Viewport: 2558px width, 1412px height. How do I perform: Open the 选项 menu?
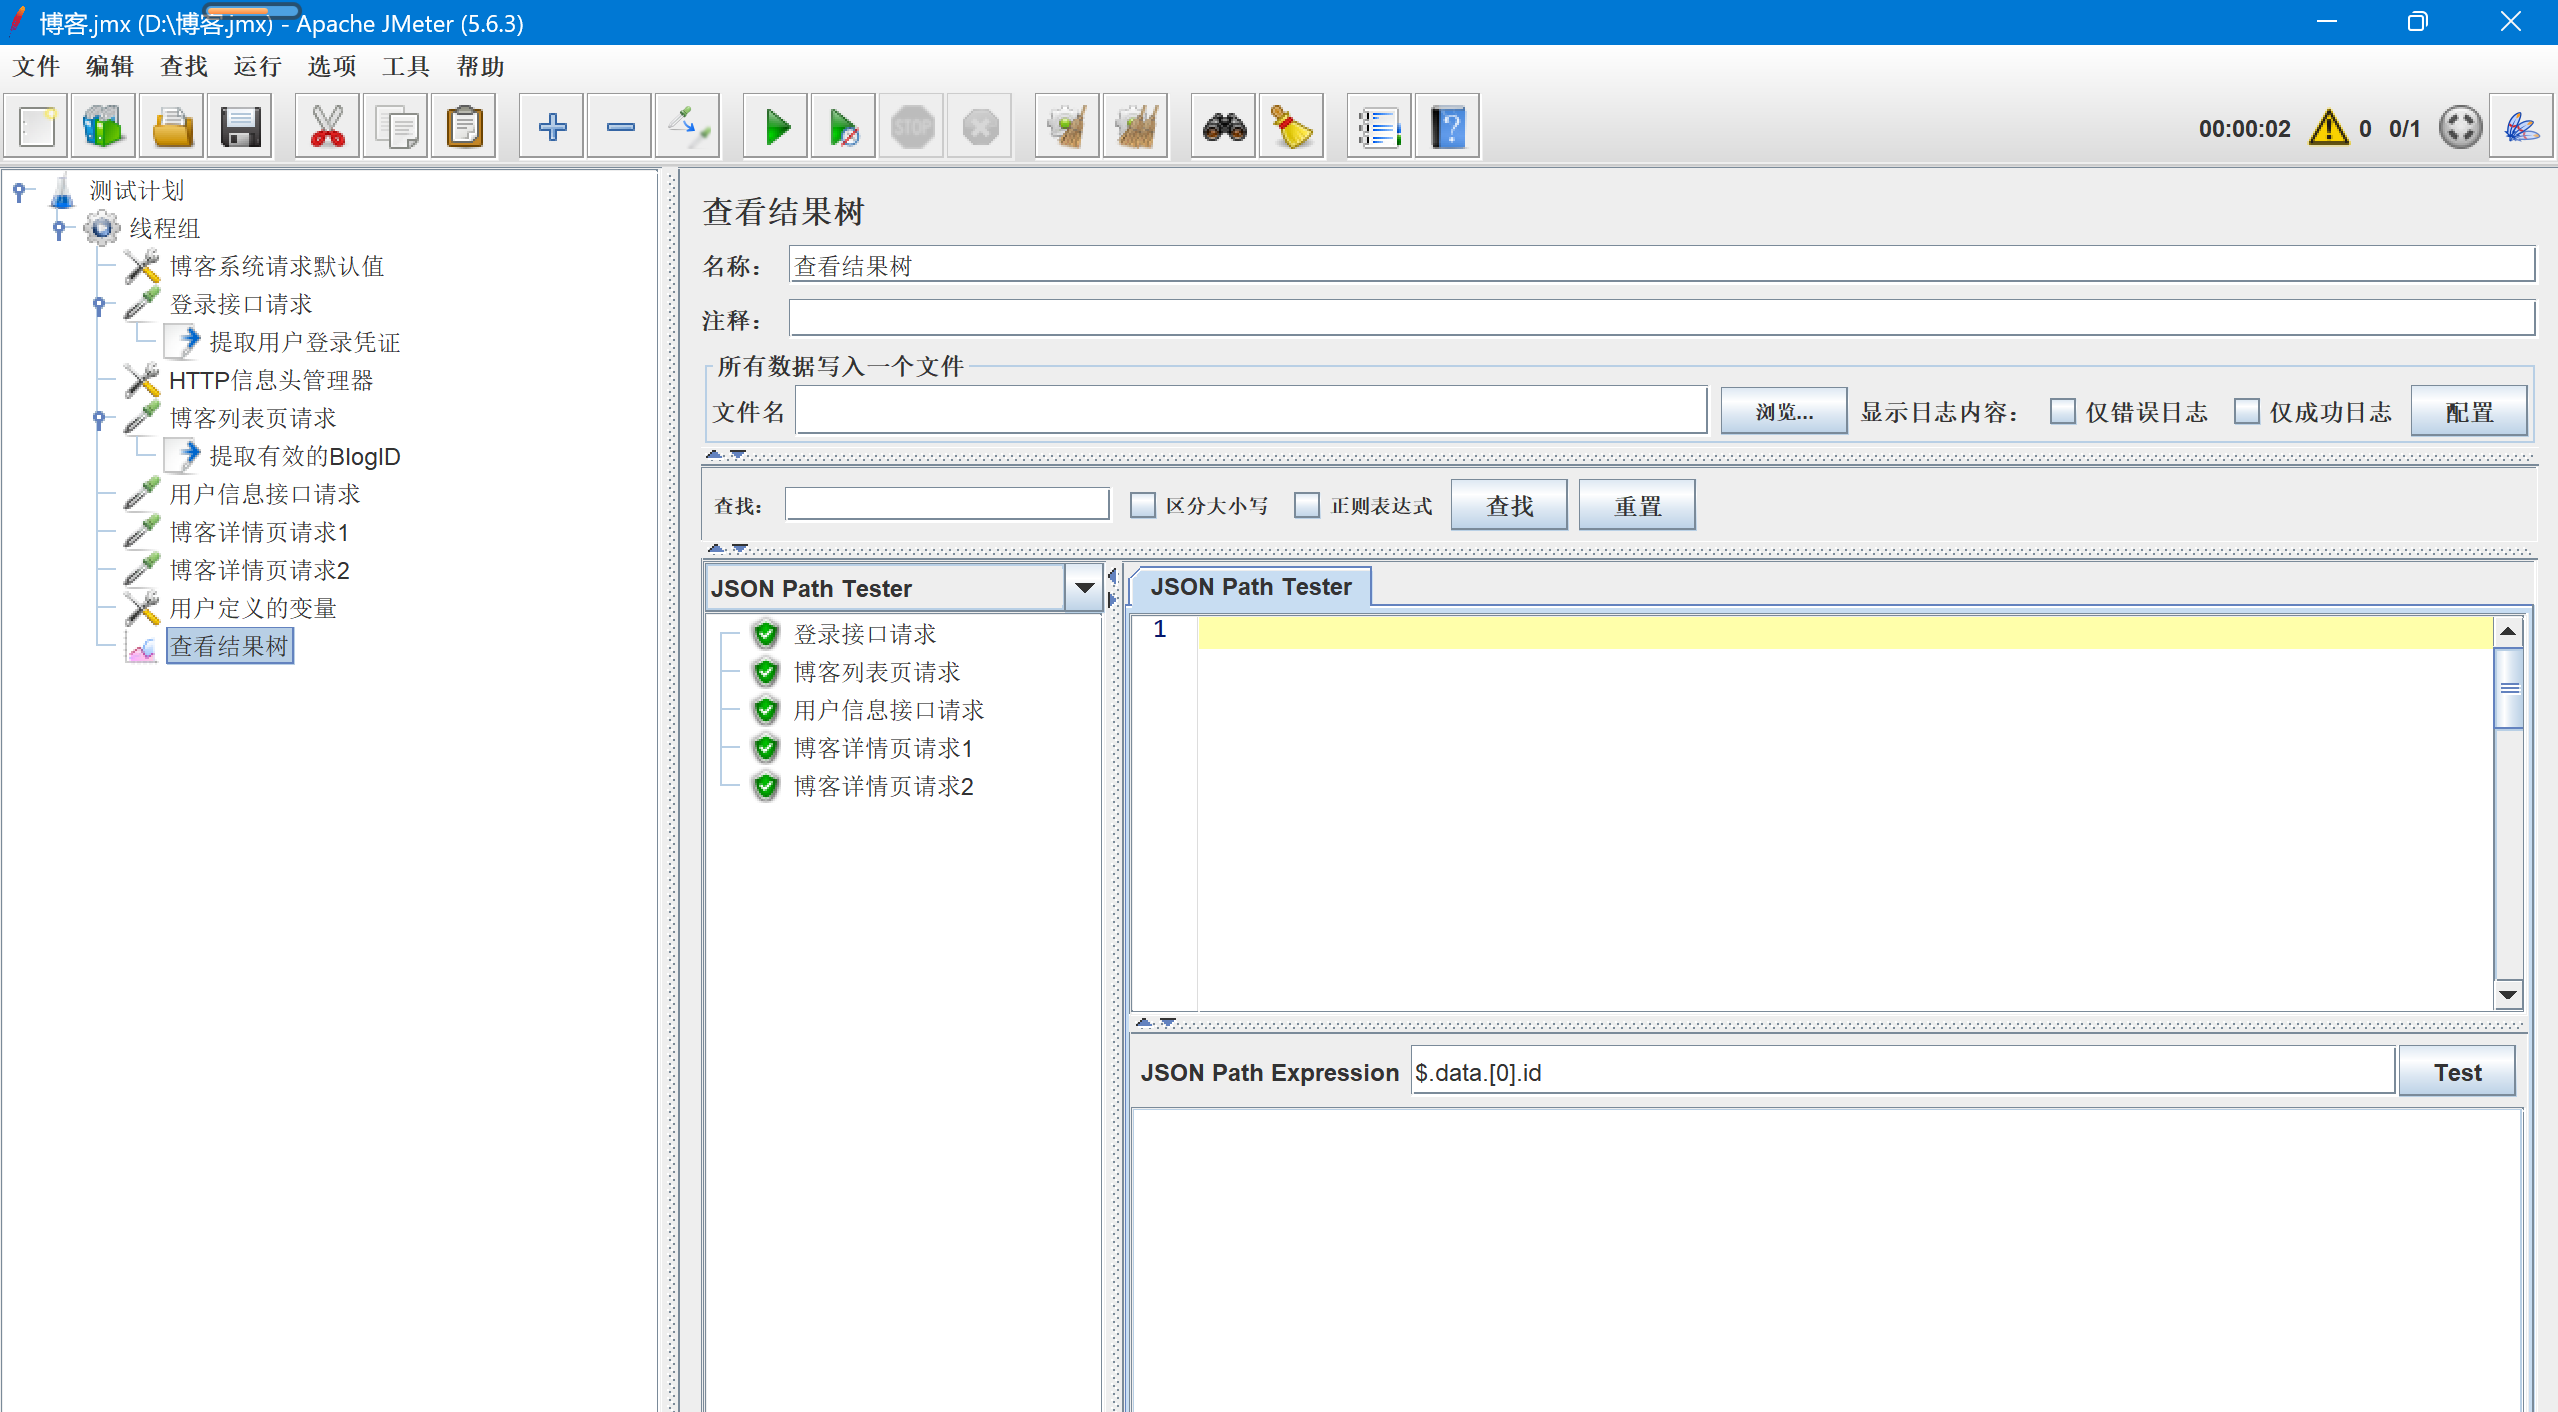(331, 67)
